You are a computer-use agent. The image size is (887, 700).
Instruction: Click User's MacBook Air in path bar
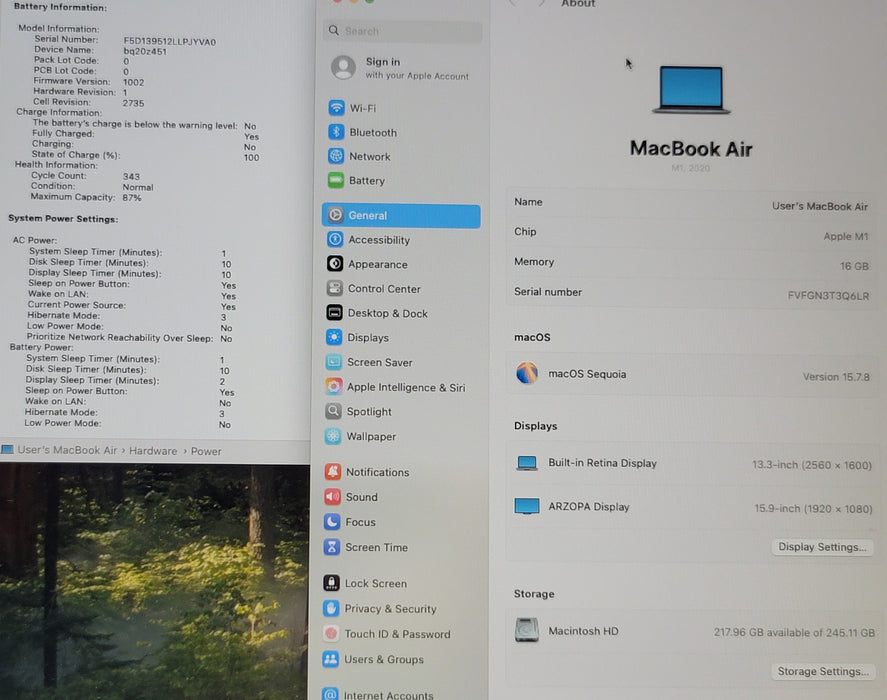coord(67,450)
